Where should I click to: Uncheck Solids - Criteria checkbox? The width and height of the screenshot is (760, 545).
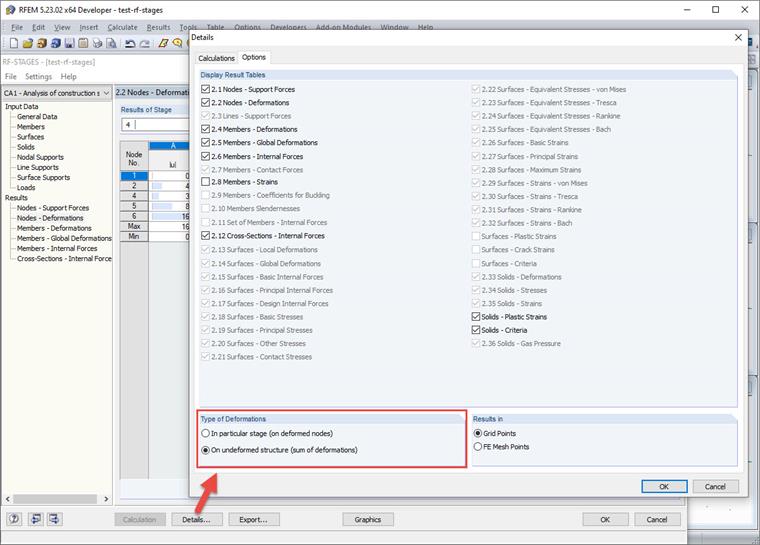coord(476,330)
